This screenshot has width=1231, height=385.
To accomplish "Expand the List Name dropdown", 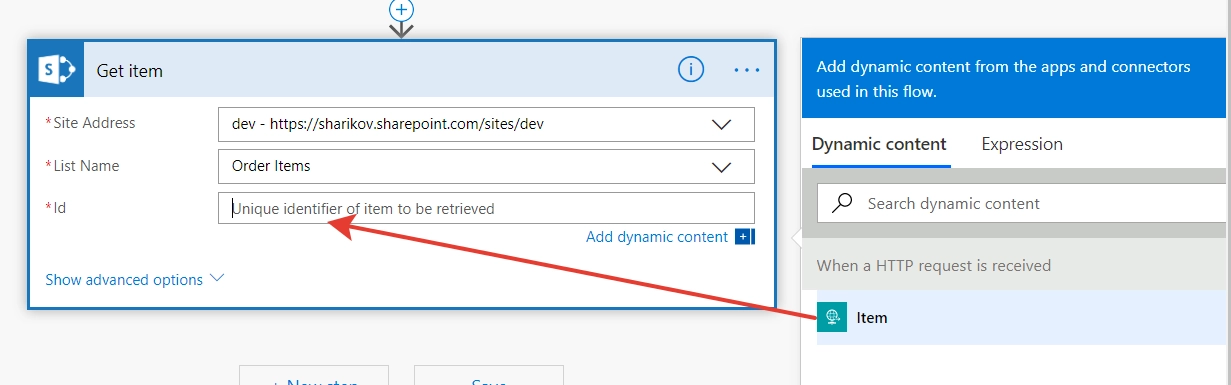I will (x=721, y=167).
